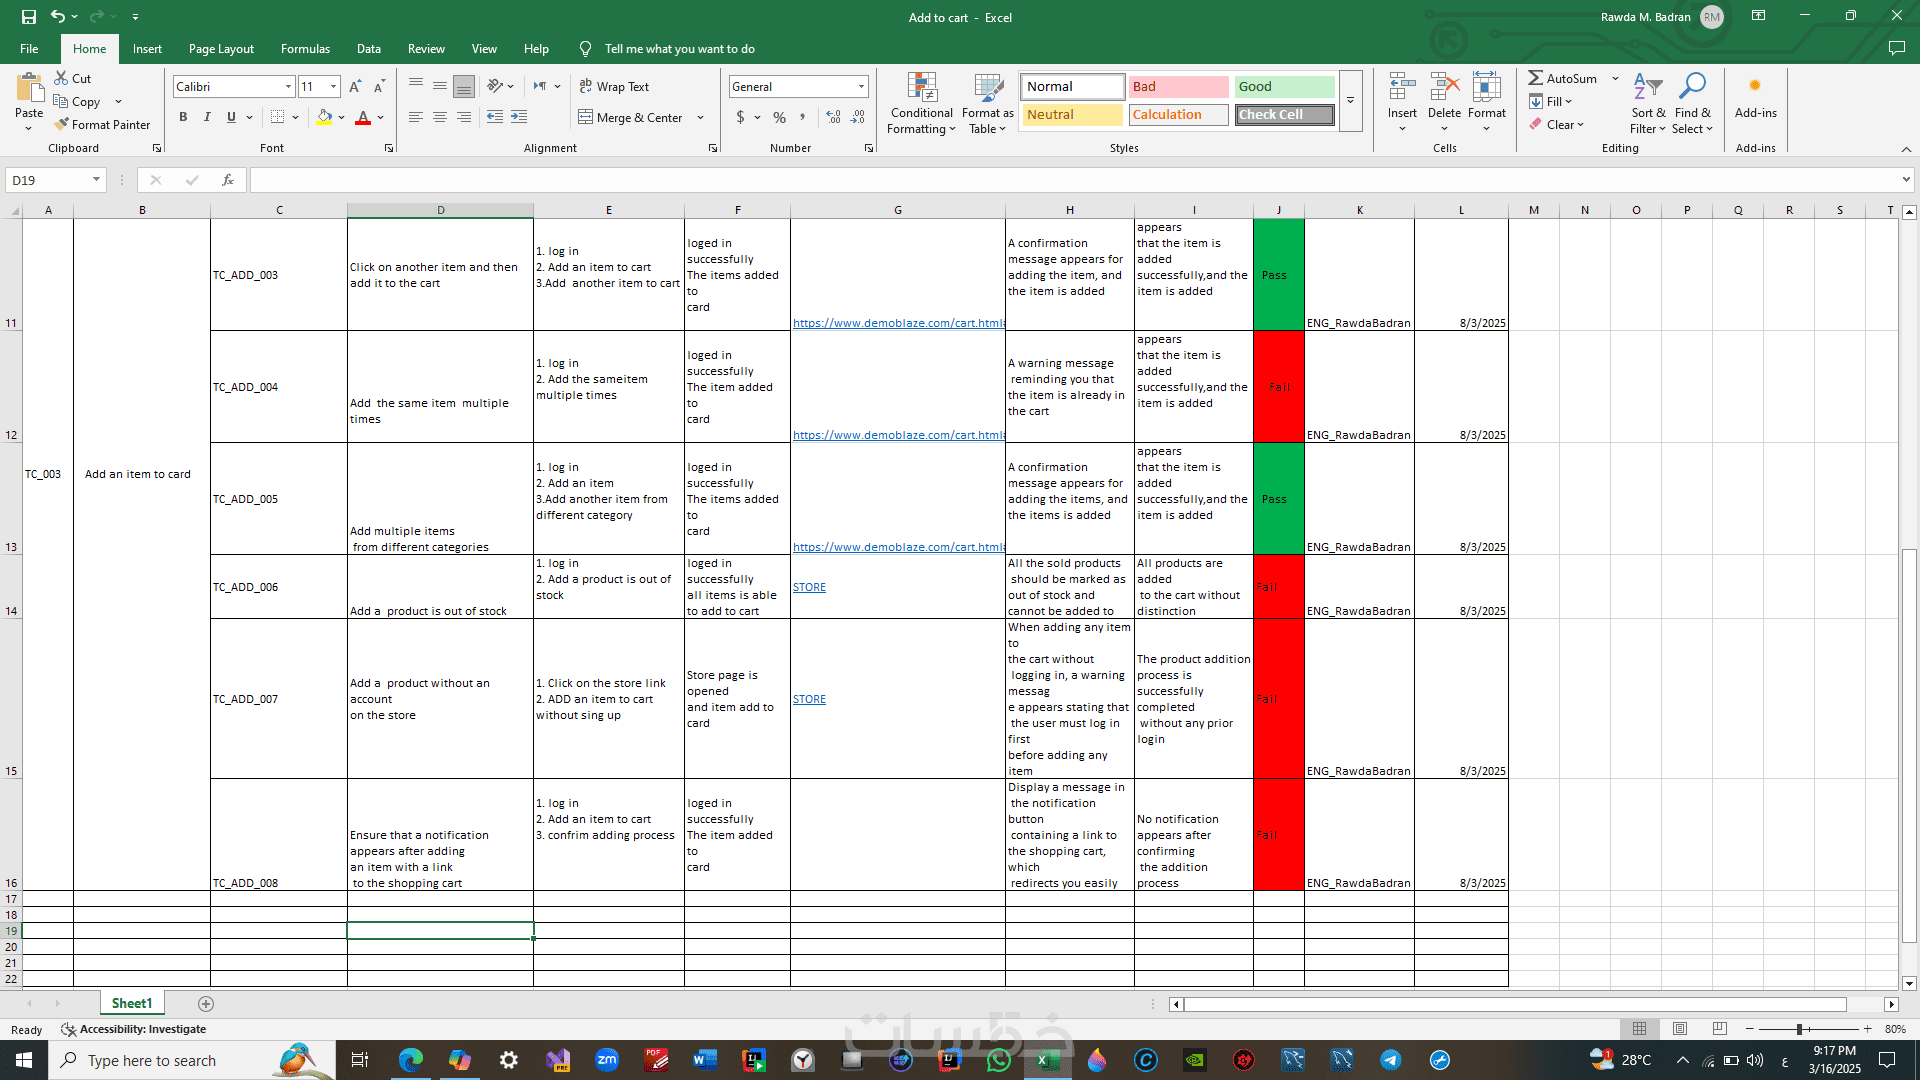1920x1080 pixels.
Task: Click the Borders icon
Action: coord(278,118)
